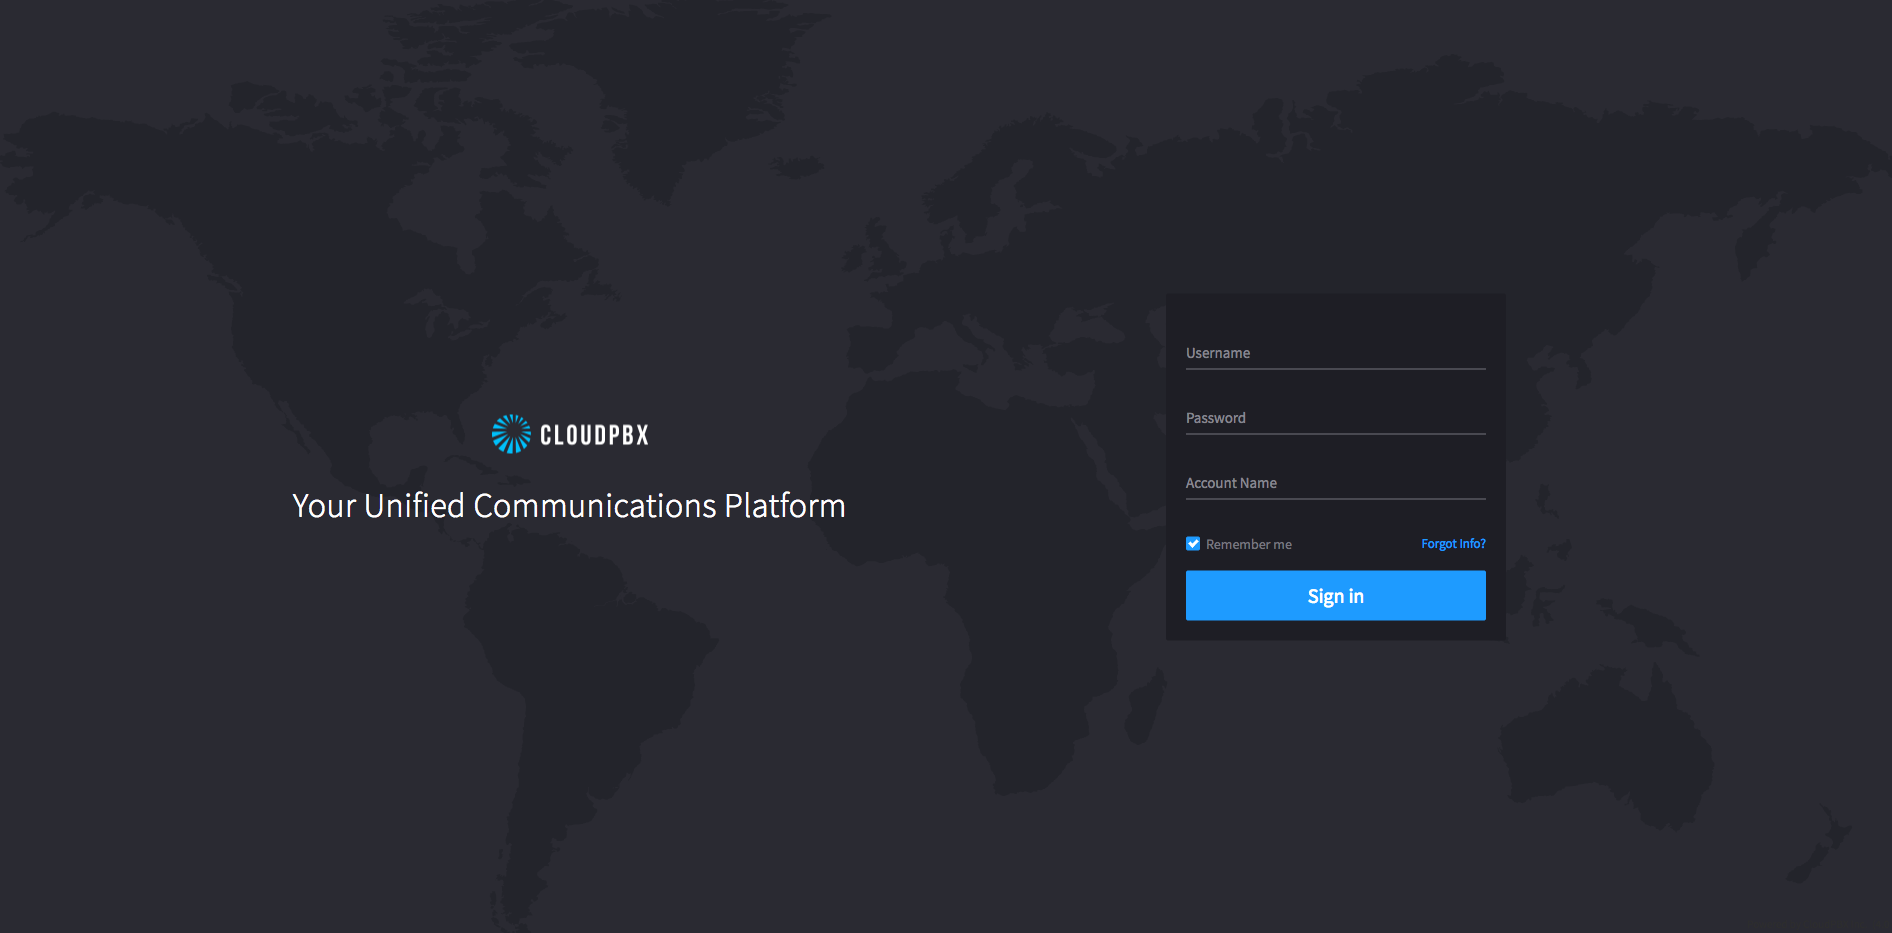Click 'Your Unified Communications Platform' tagline
The image size is (1892, 933).
click(x=569, y=506)
